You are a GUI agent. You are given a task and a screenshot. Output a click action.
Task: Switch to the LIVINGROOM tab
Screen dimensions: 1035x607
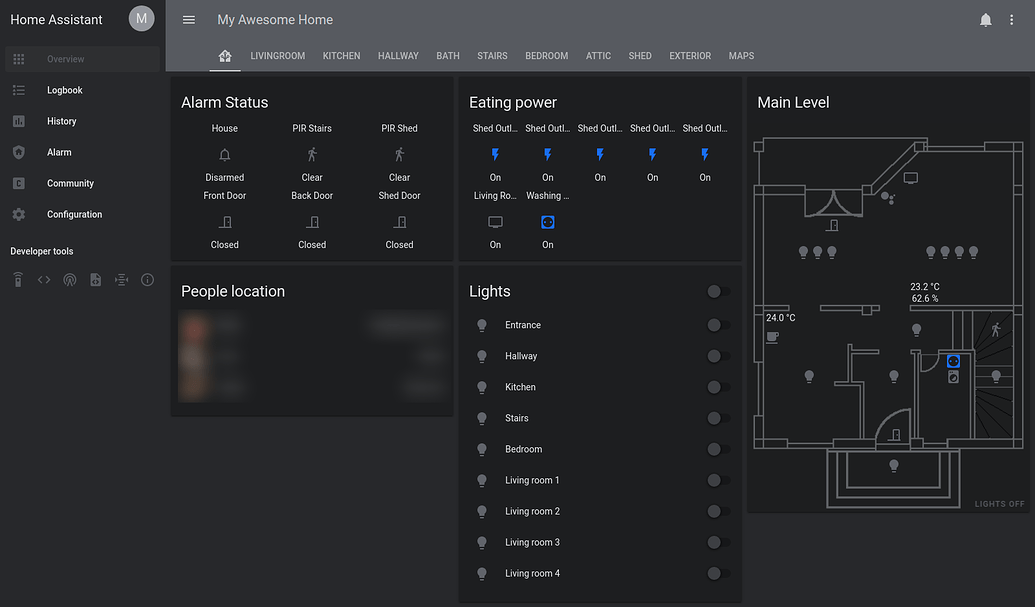tap(277, 56)
